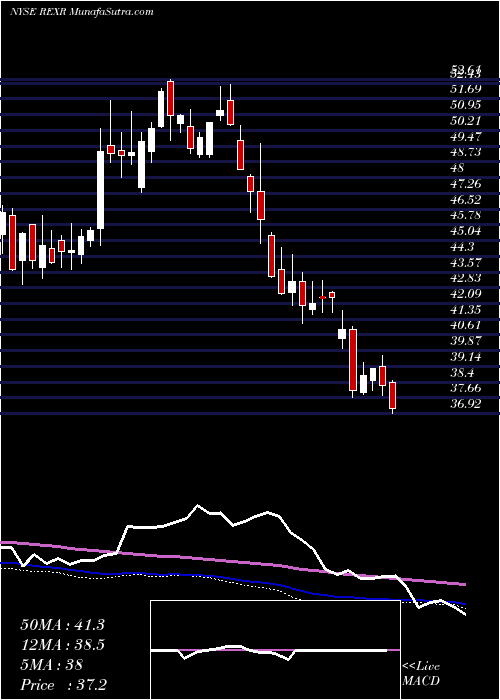This screenshot has height=700, width=500.
Task: Click the highest red candle near 51.69
Action: click(x=170, y=99)
